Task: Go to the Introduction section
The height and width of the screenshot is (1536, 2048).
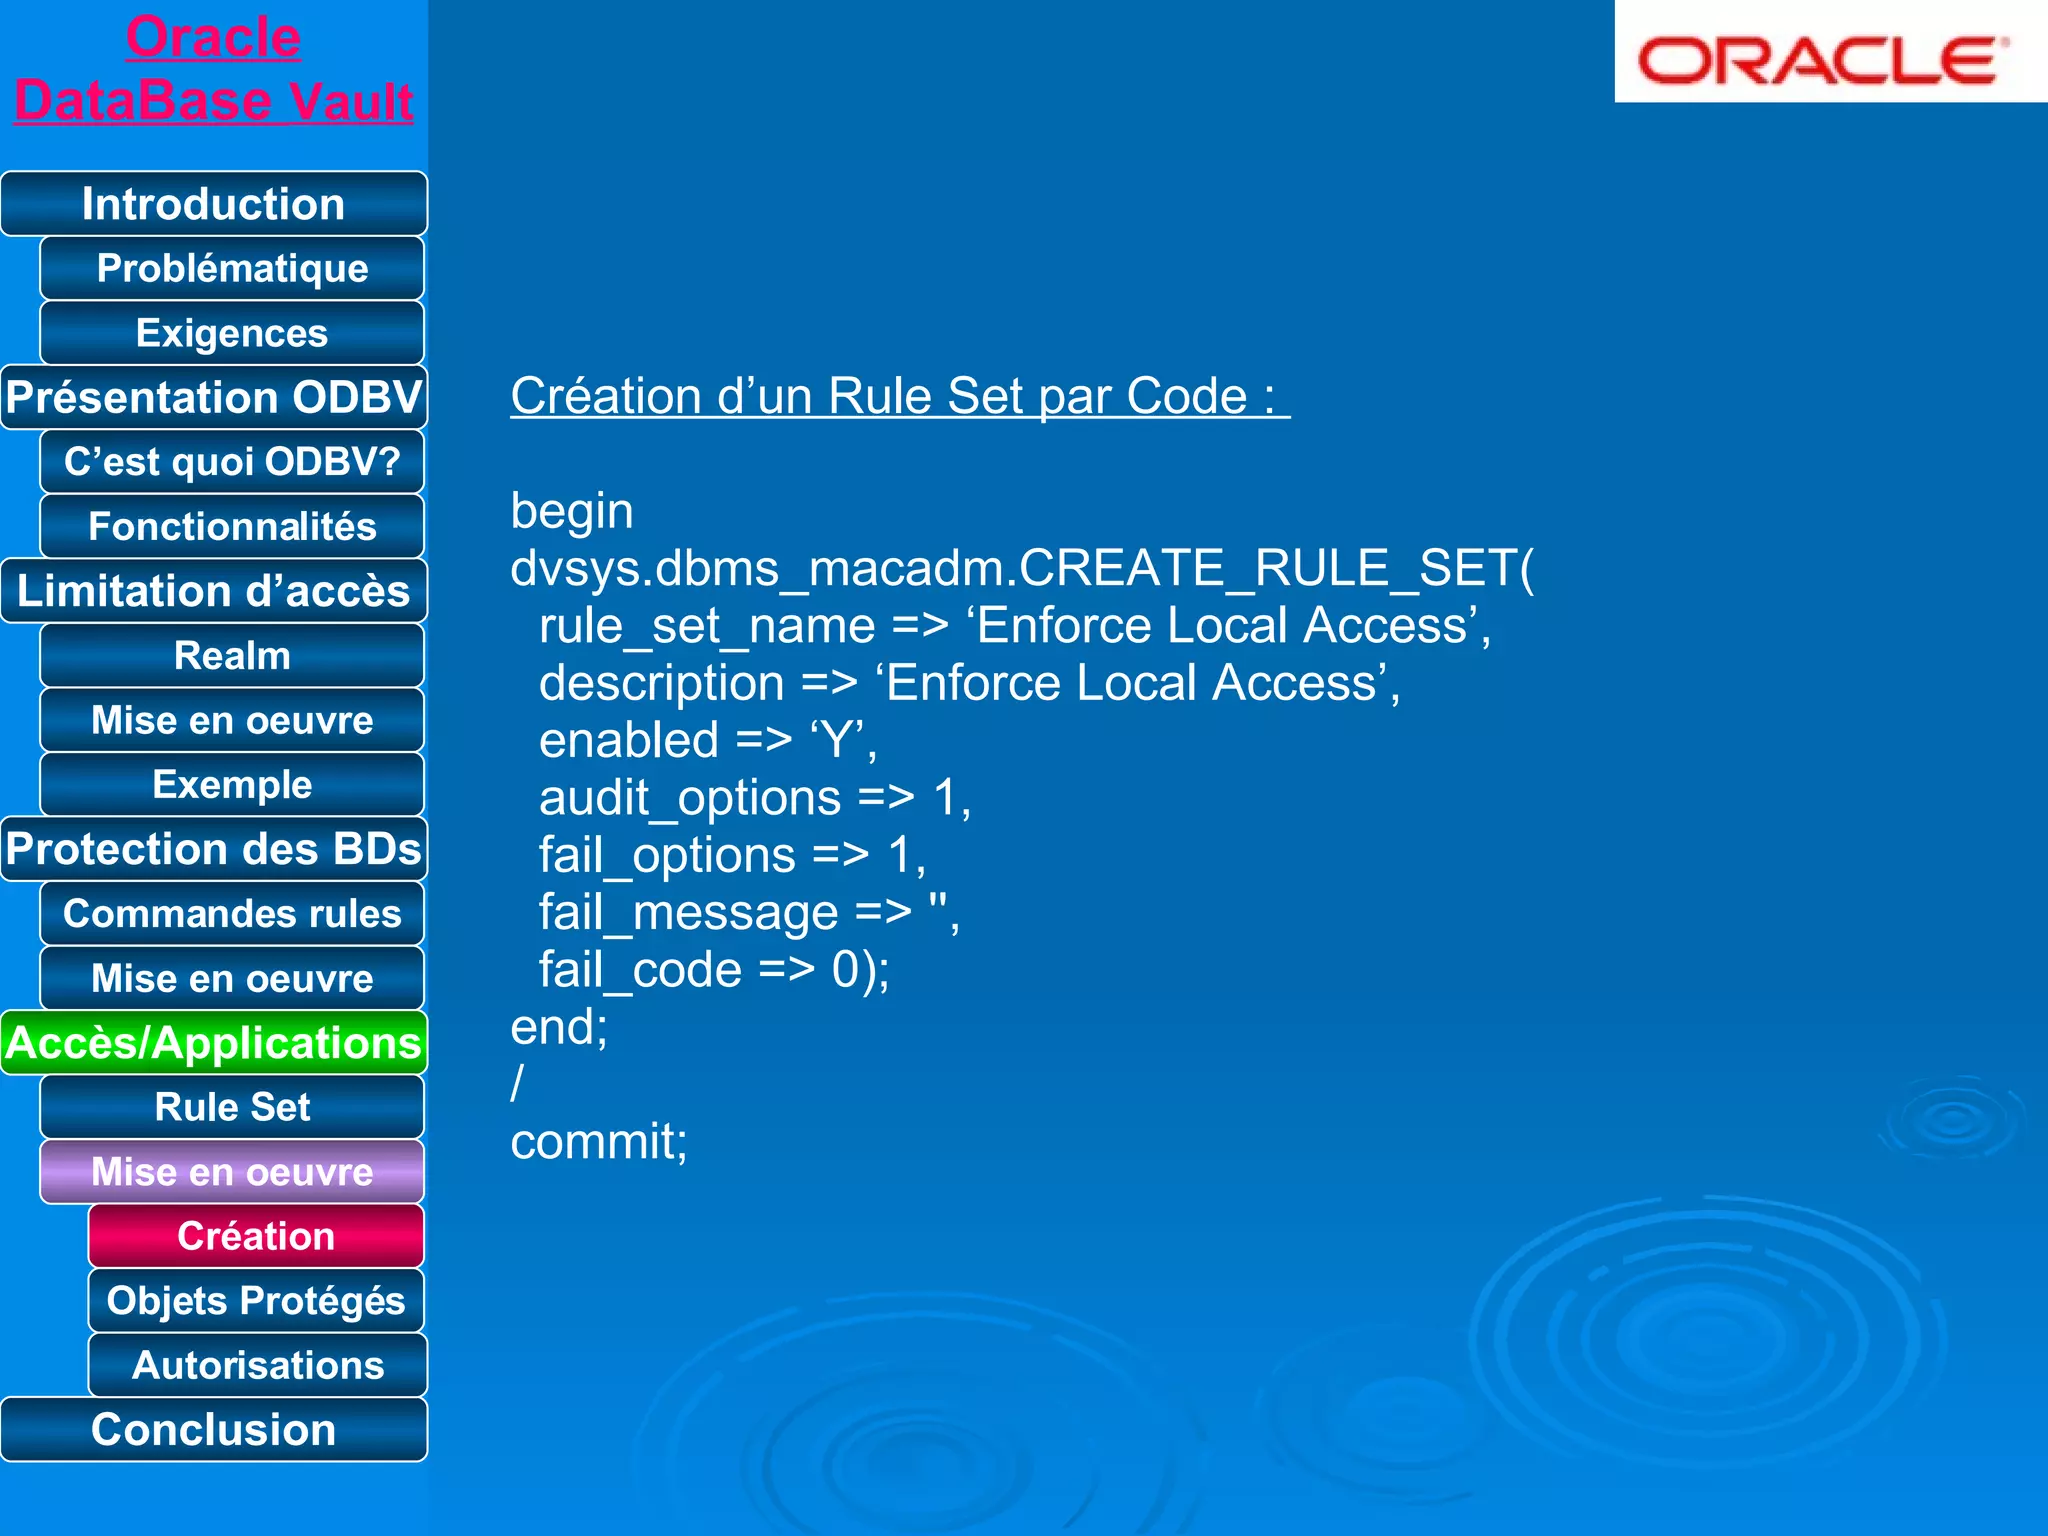Action: click(x=214, y=204)
